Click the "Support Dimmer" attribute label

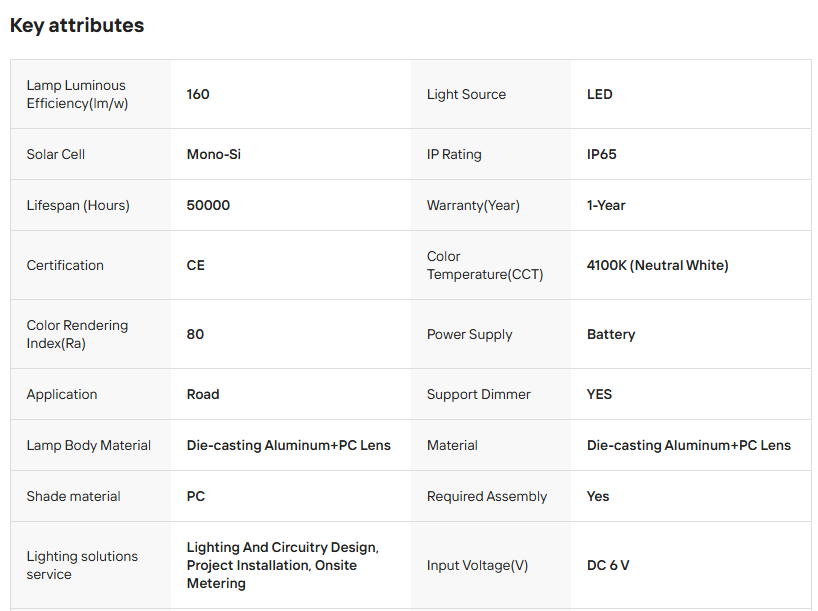tap(479, 394)
